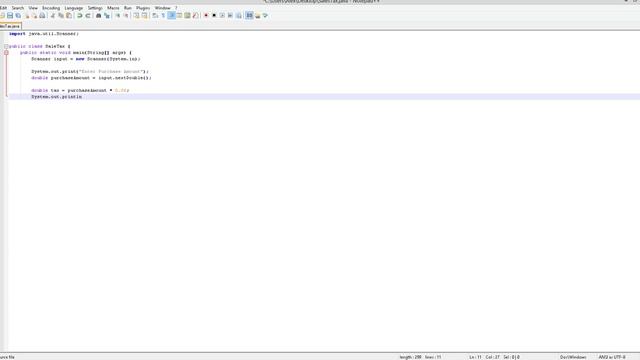Open the Search menu
The width and height of the screenshot is (640, 360).
[x=18, y=8]
